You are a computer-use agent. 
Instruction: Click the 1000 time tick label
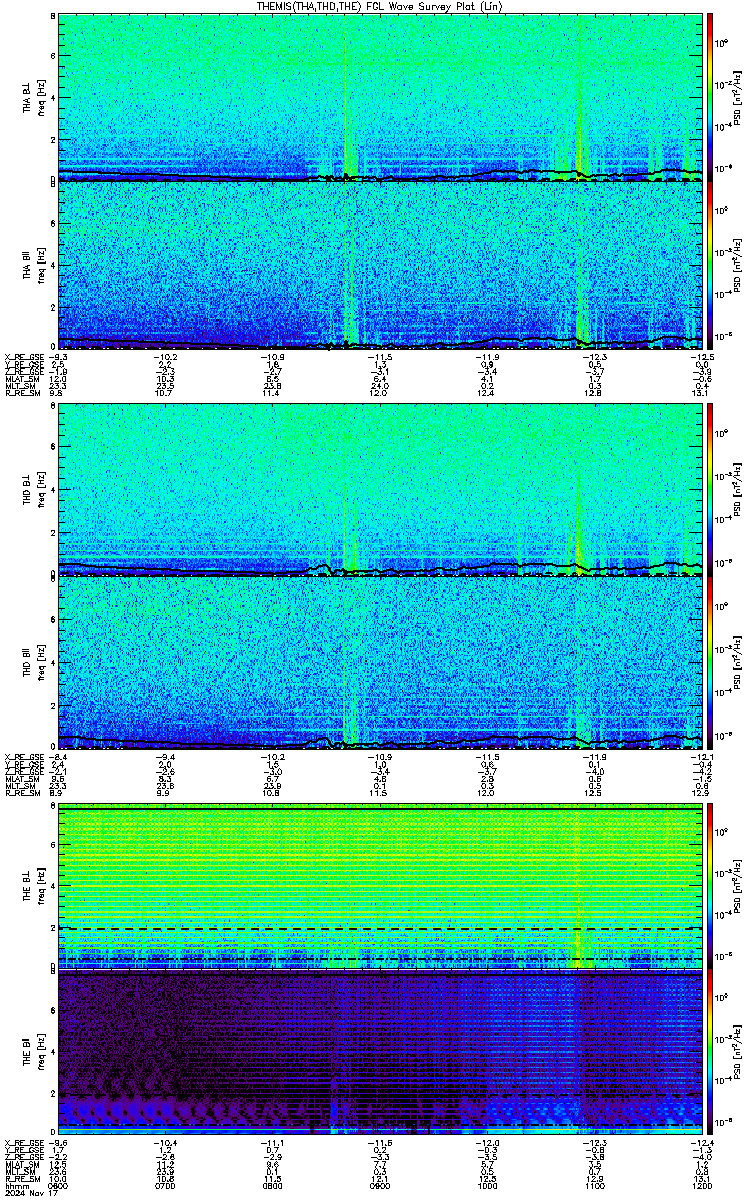pyautogui.click(x=487, y=1186)
